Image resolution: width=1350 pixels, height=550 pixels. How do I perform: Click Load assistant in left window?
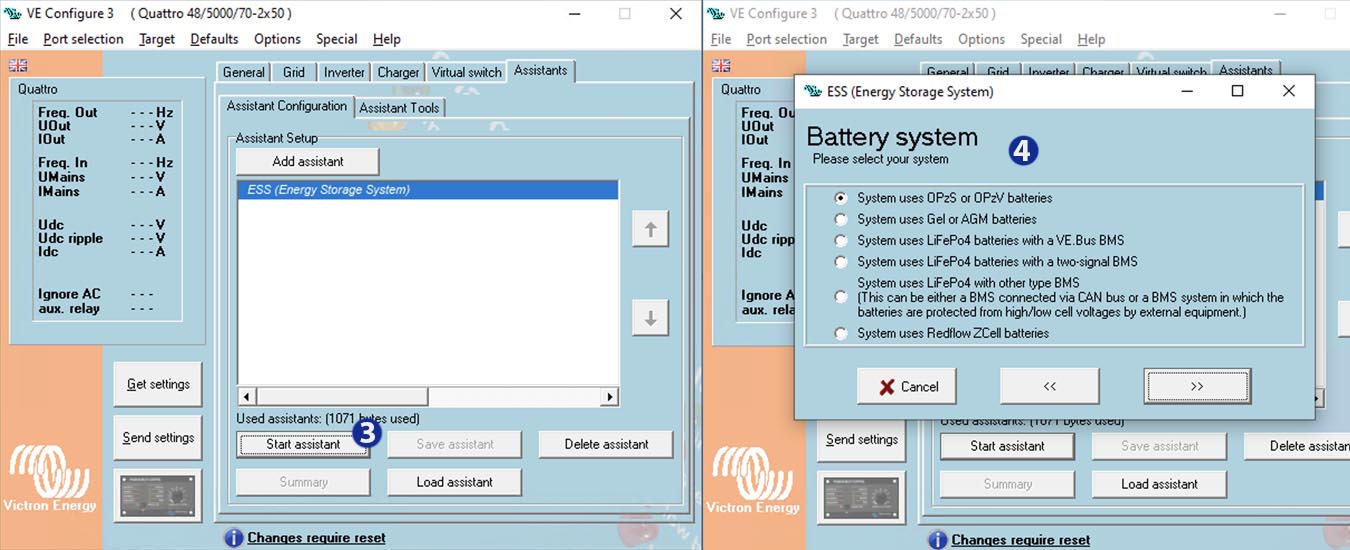pyautogui.click(x=455, y=482)
